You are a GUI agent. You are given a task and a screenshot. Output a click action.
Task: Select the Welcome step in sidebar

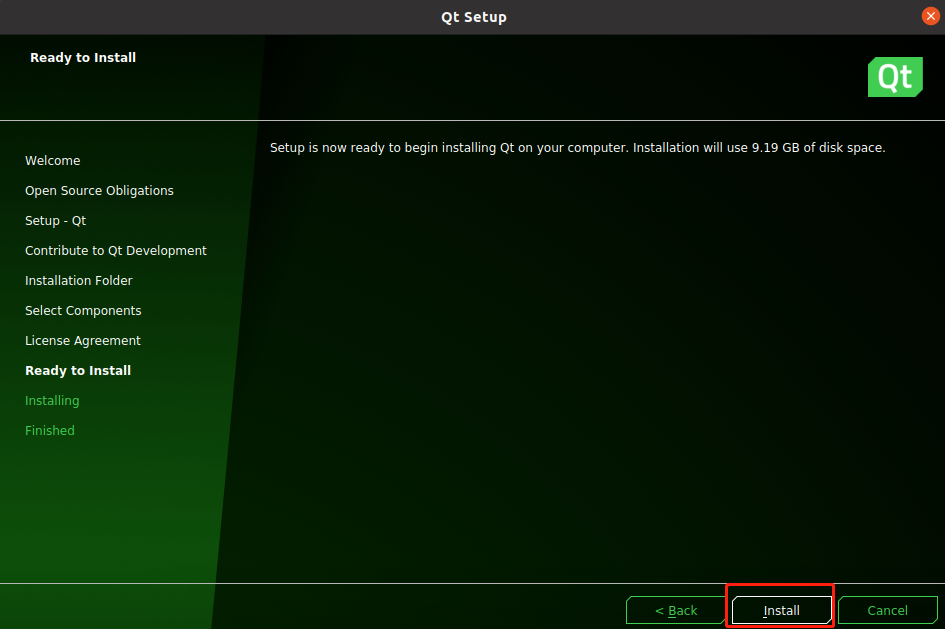(52, 160)
